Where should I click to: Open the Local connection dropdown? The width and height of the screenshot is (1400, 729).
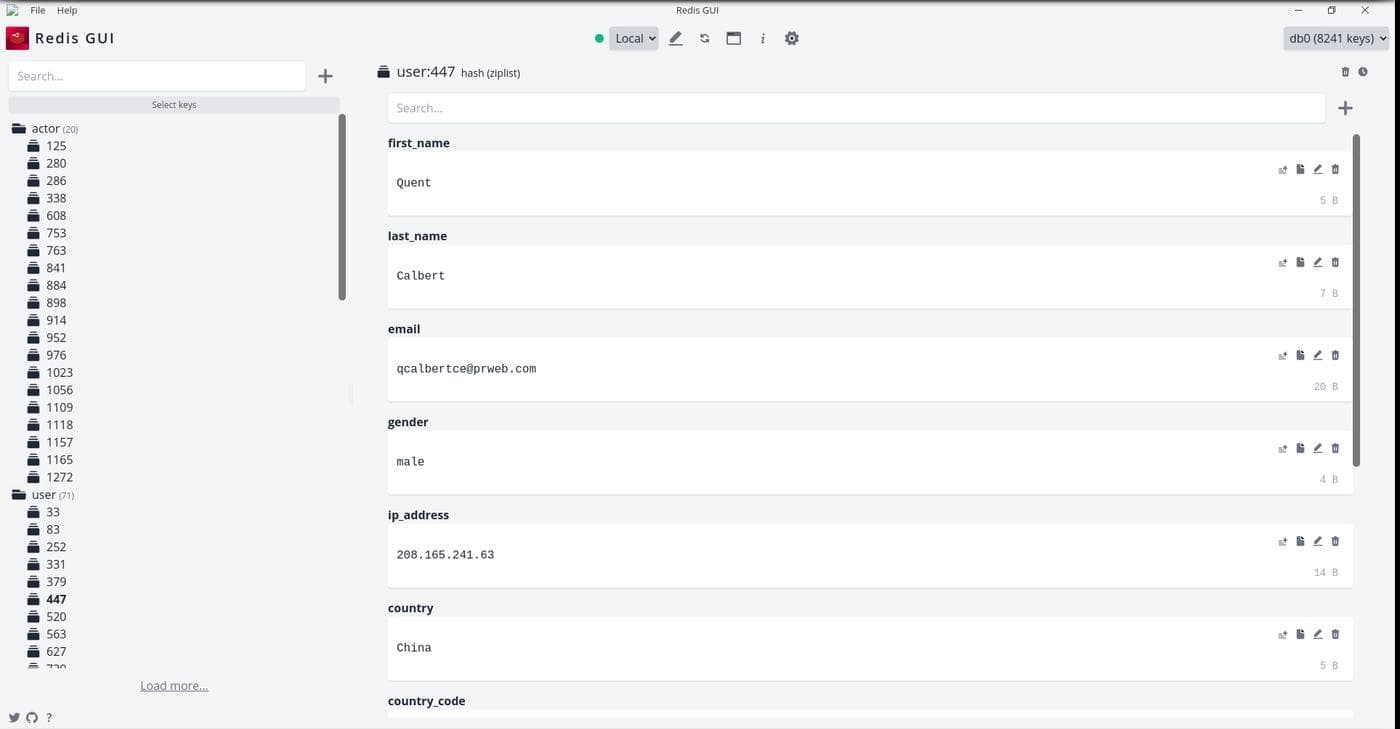coord(634,38)
